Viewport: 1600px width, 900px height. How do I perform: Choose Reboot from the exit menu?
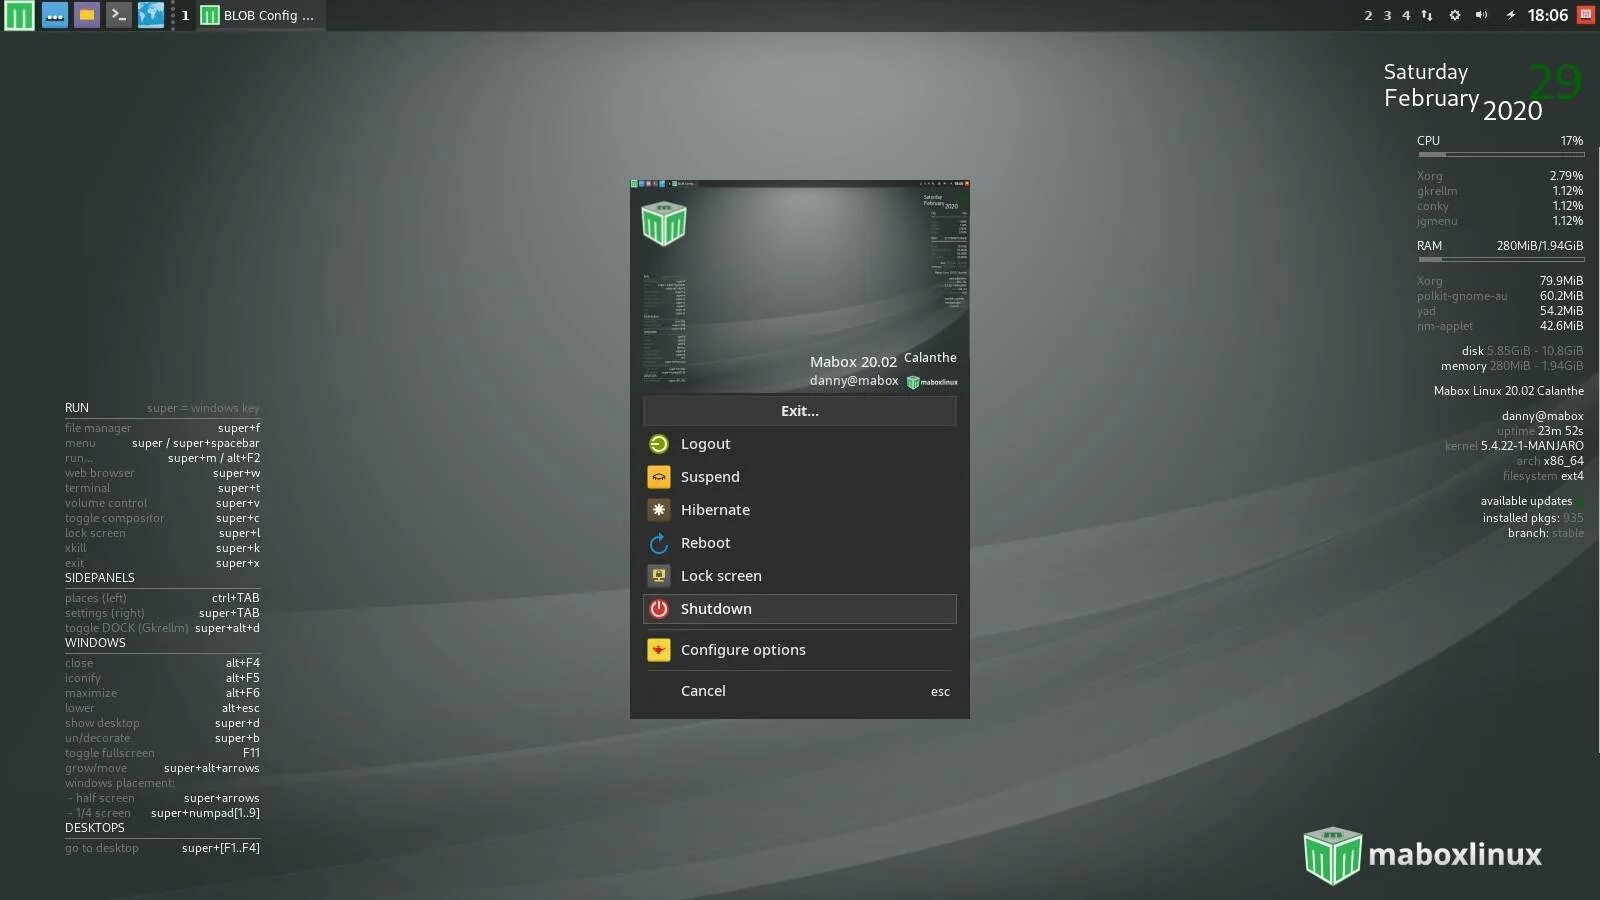800,543
